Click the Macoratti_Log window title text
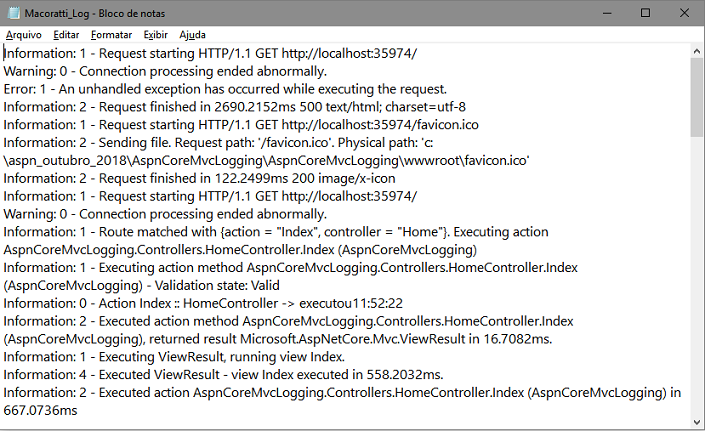This screenshot has width=705, height=431. (95, 13)
